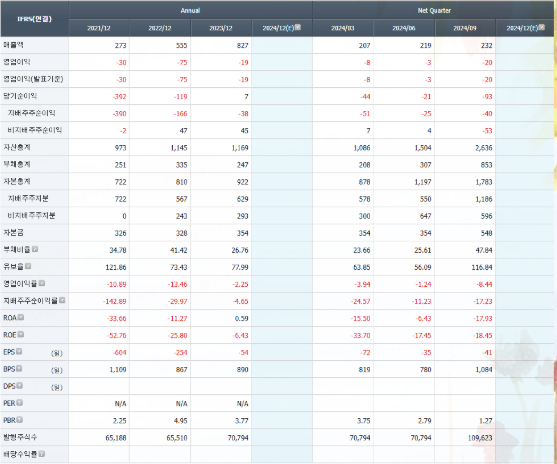Screen dimensions: 557x464
Task: Select the 발행주식수 row label
Action: (20, 437)
